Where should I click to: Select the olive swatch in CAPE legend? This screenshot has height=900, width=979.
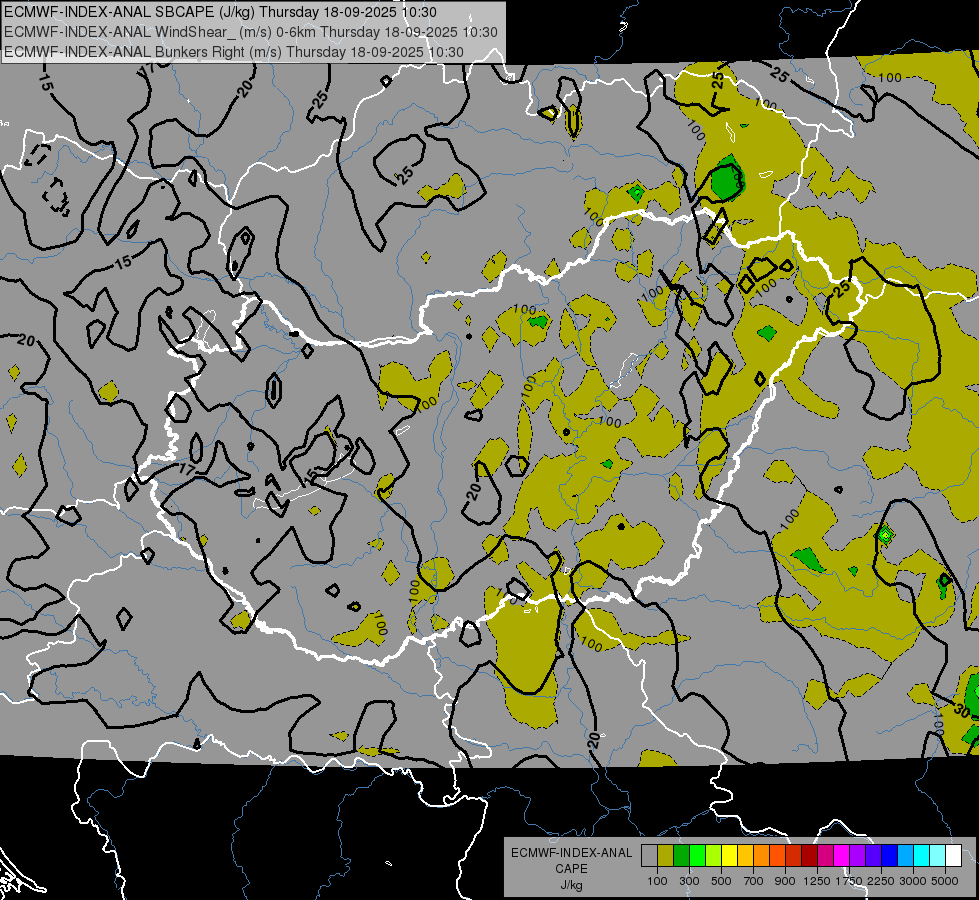665,856
